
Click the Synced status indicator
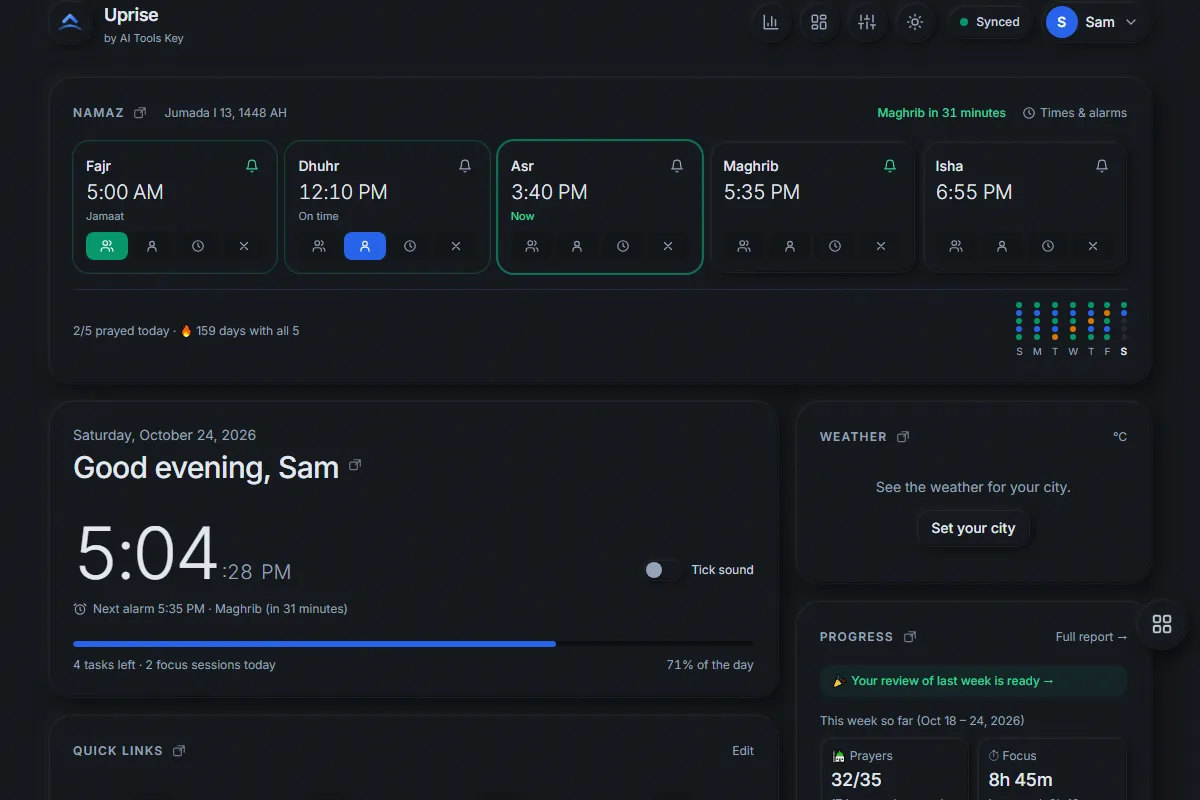990,22
